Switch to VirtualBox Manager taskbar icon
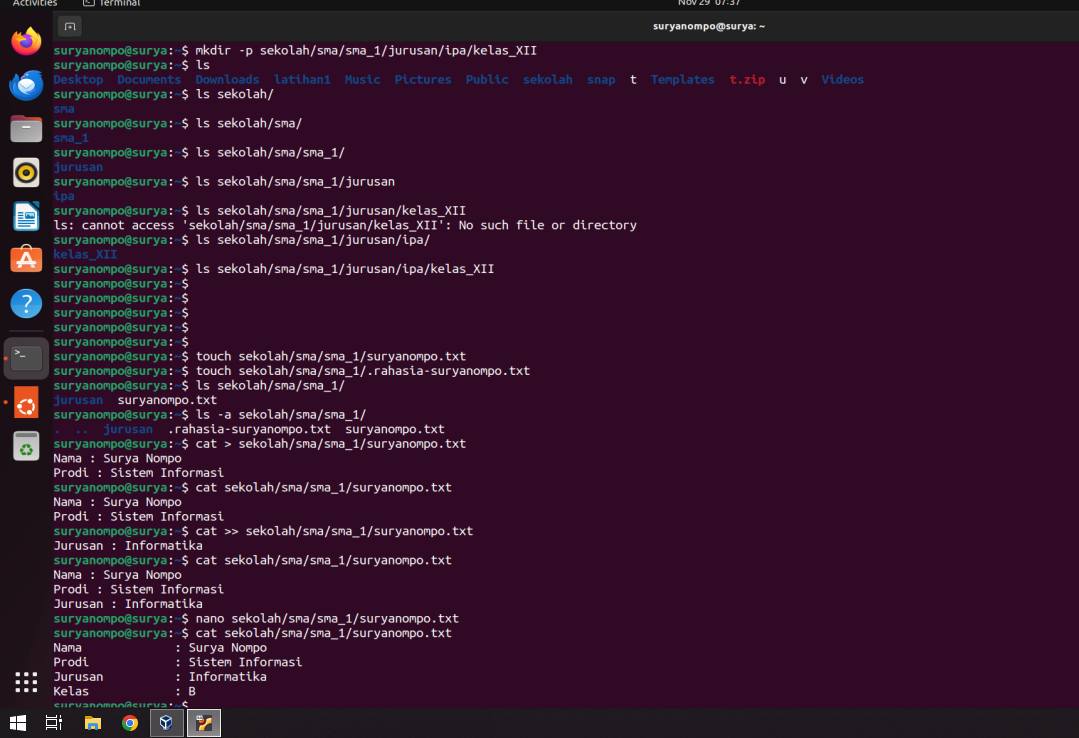The height and width of the screenshot is (738, 1079). click(x=167, y=723)
